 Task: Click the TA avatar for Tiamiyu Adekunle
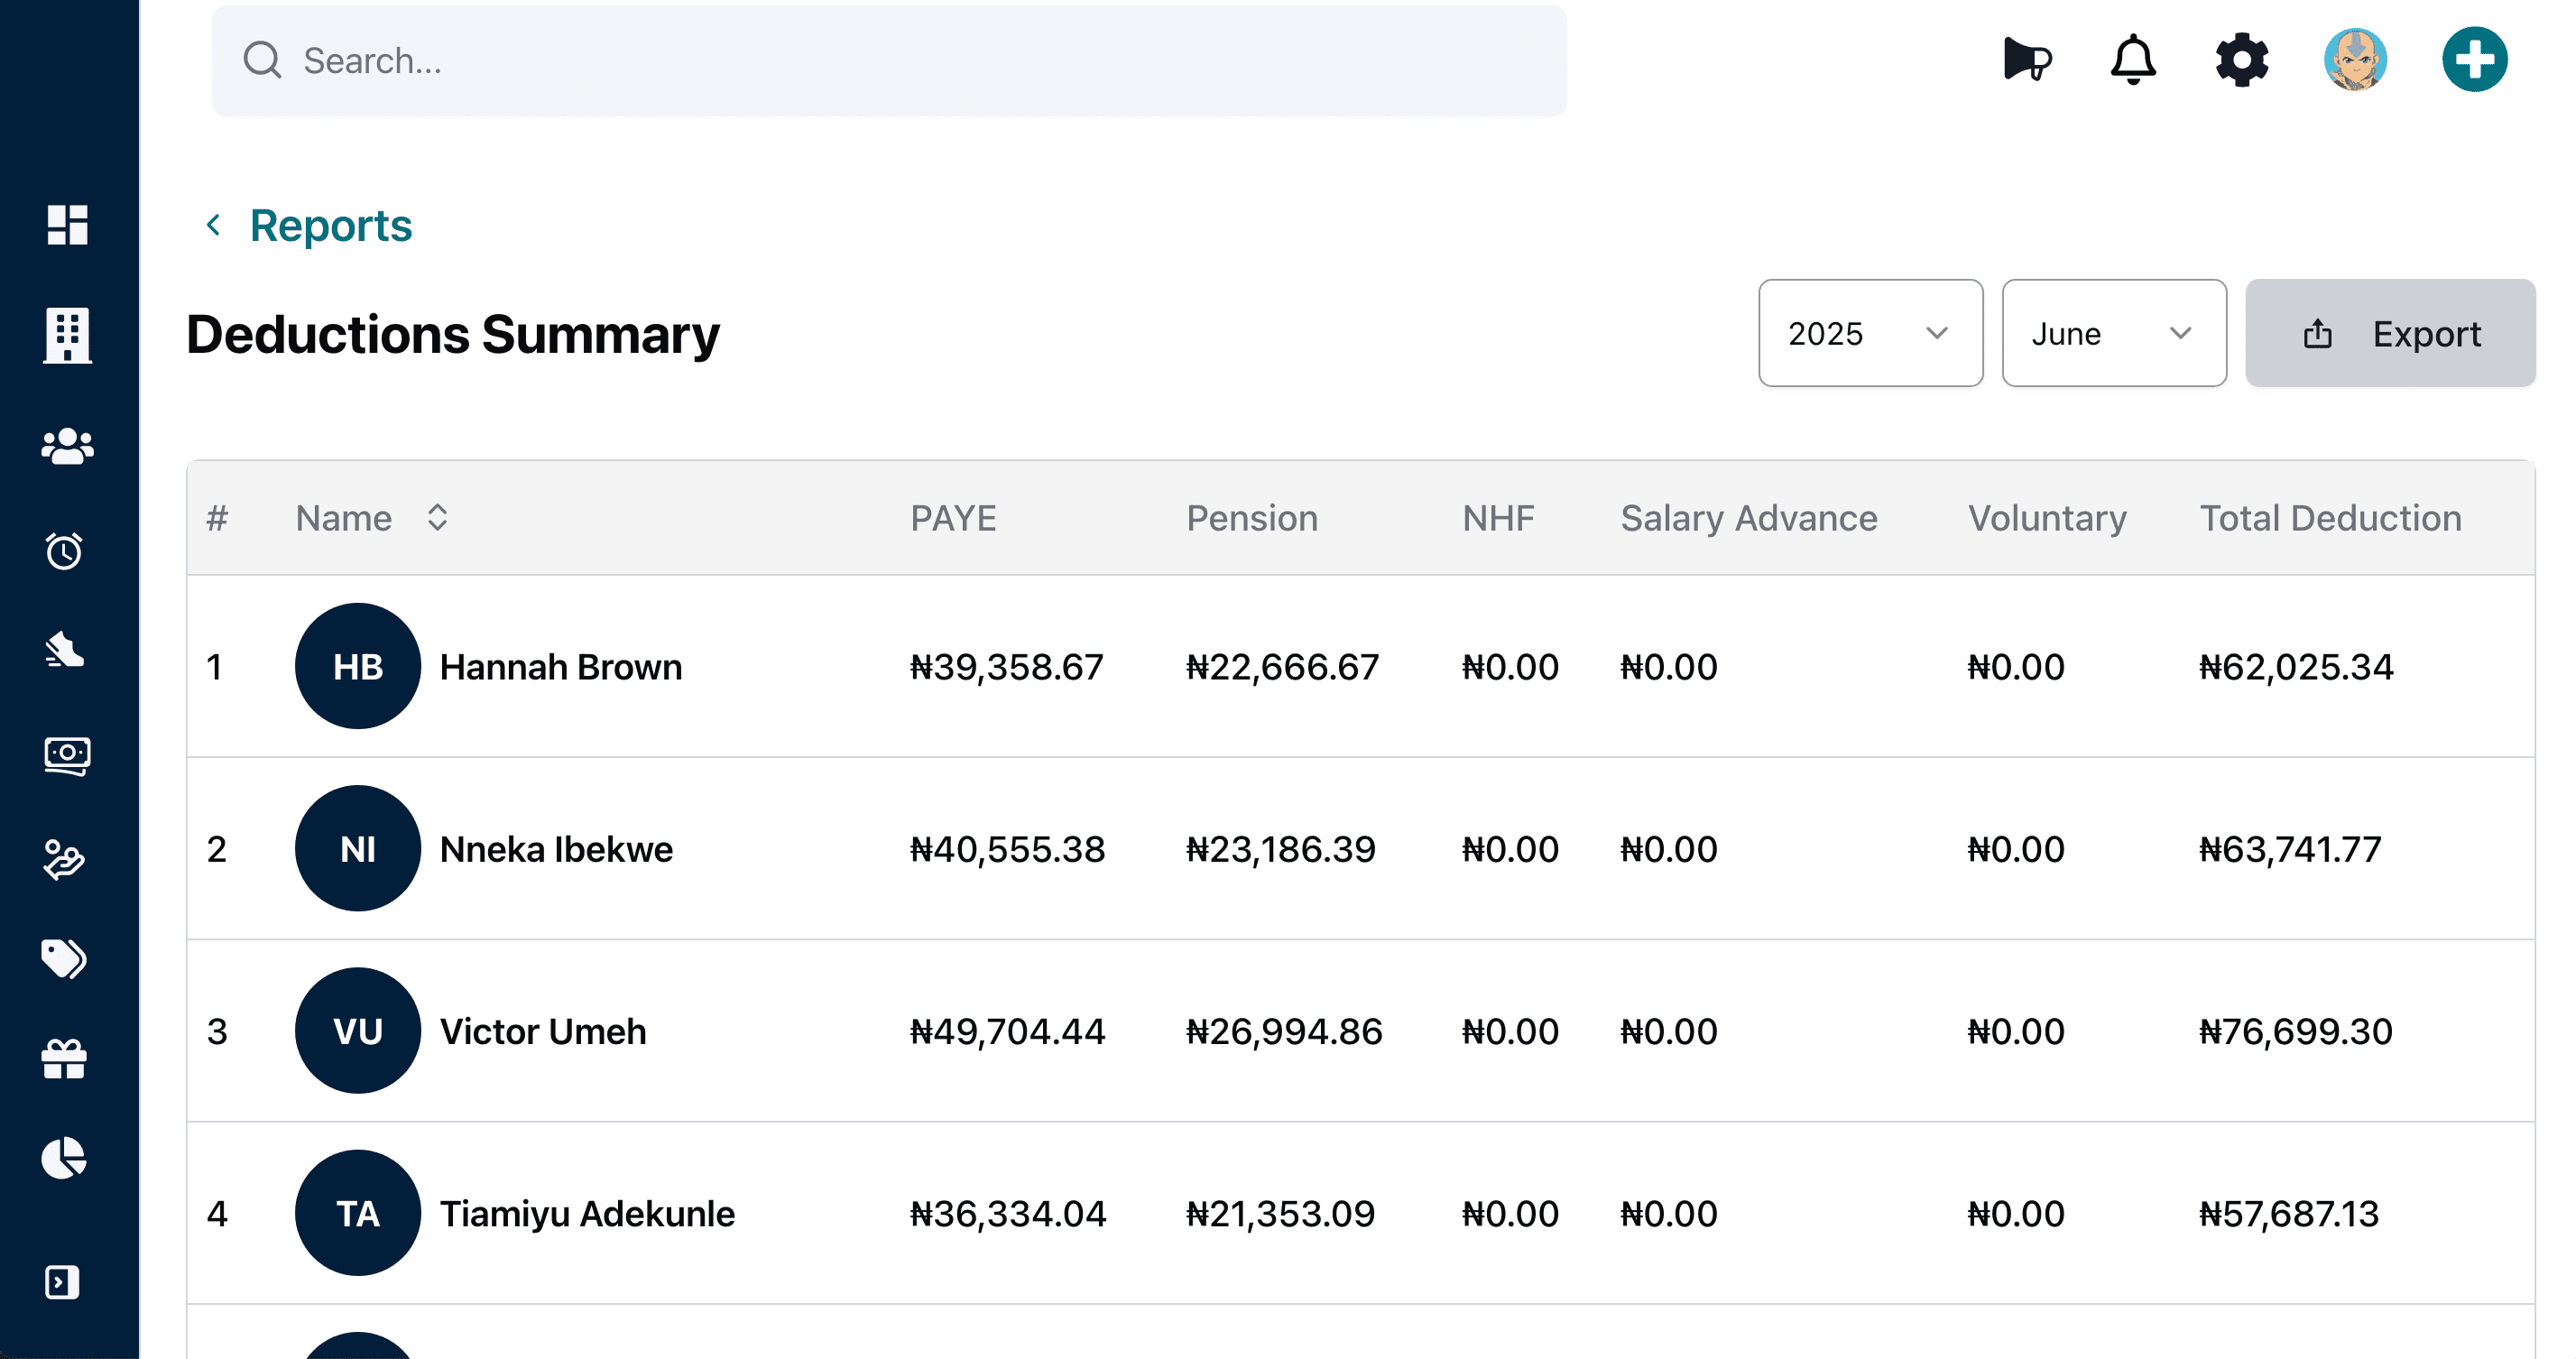click(358, 1212)
